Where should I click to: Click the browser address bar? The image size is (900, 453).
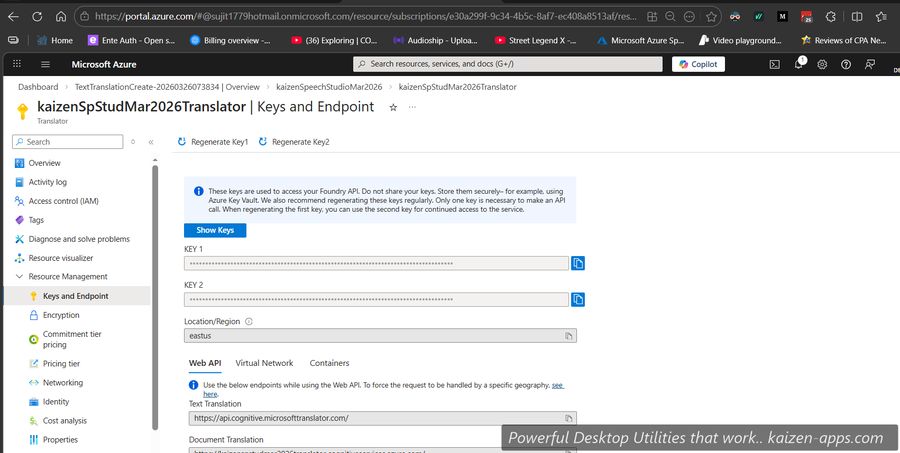366,17
